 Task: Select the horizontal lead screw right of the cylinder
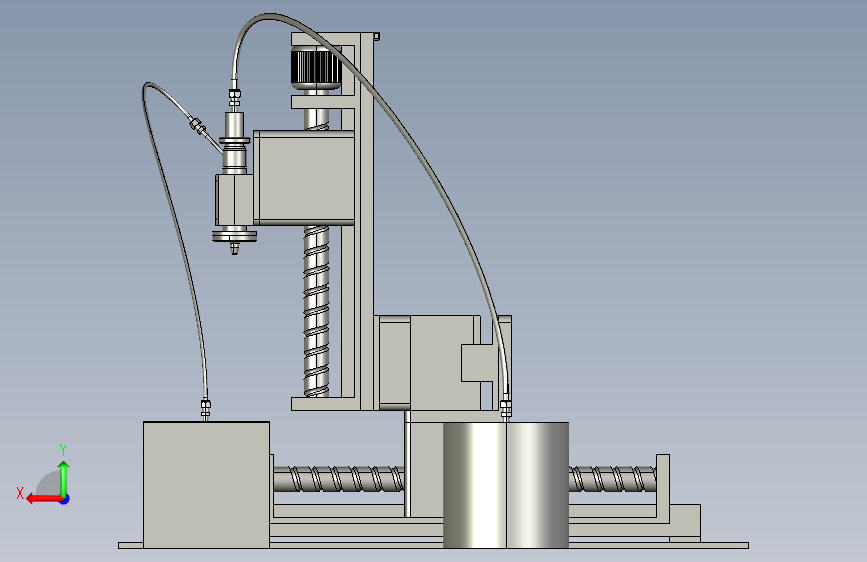point(613,479)
